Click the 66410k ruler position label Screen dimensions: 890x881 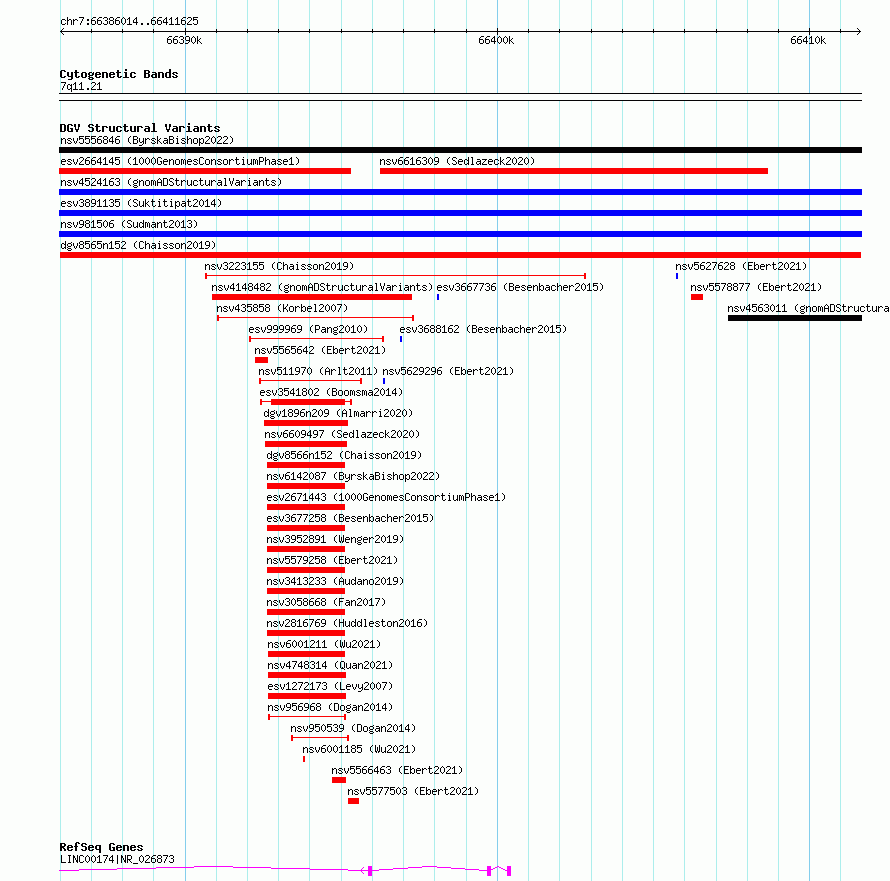click(x=808, y=40)
